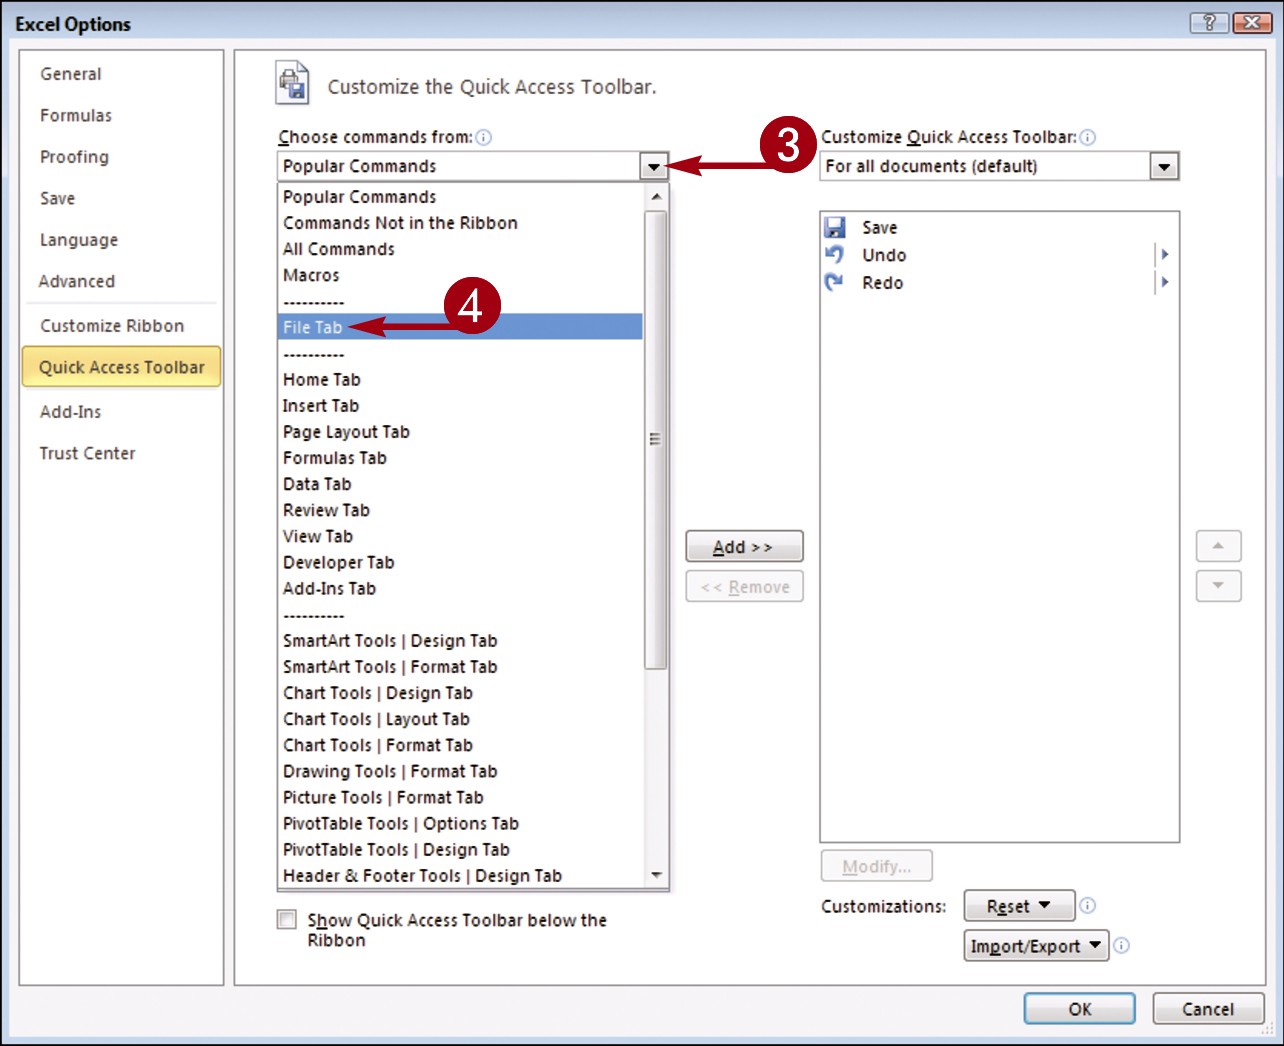Screen dimensions: 1284x1046
Task: Choose Picture Tools Format Tab
Action: coord(460,797)
